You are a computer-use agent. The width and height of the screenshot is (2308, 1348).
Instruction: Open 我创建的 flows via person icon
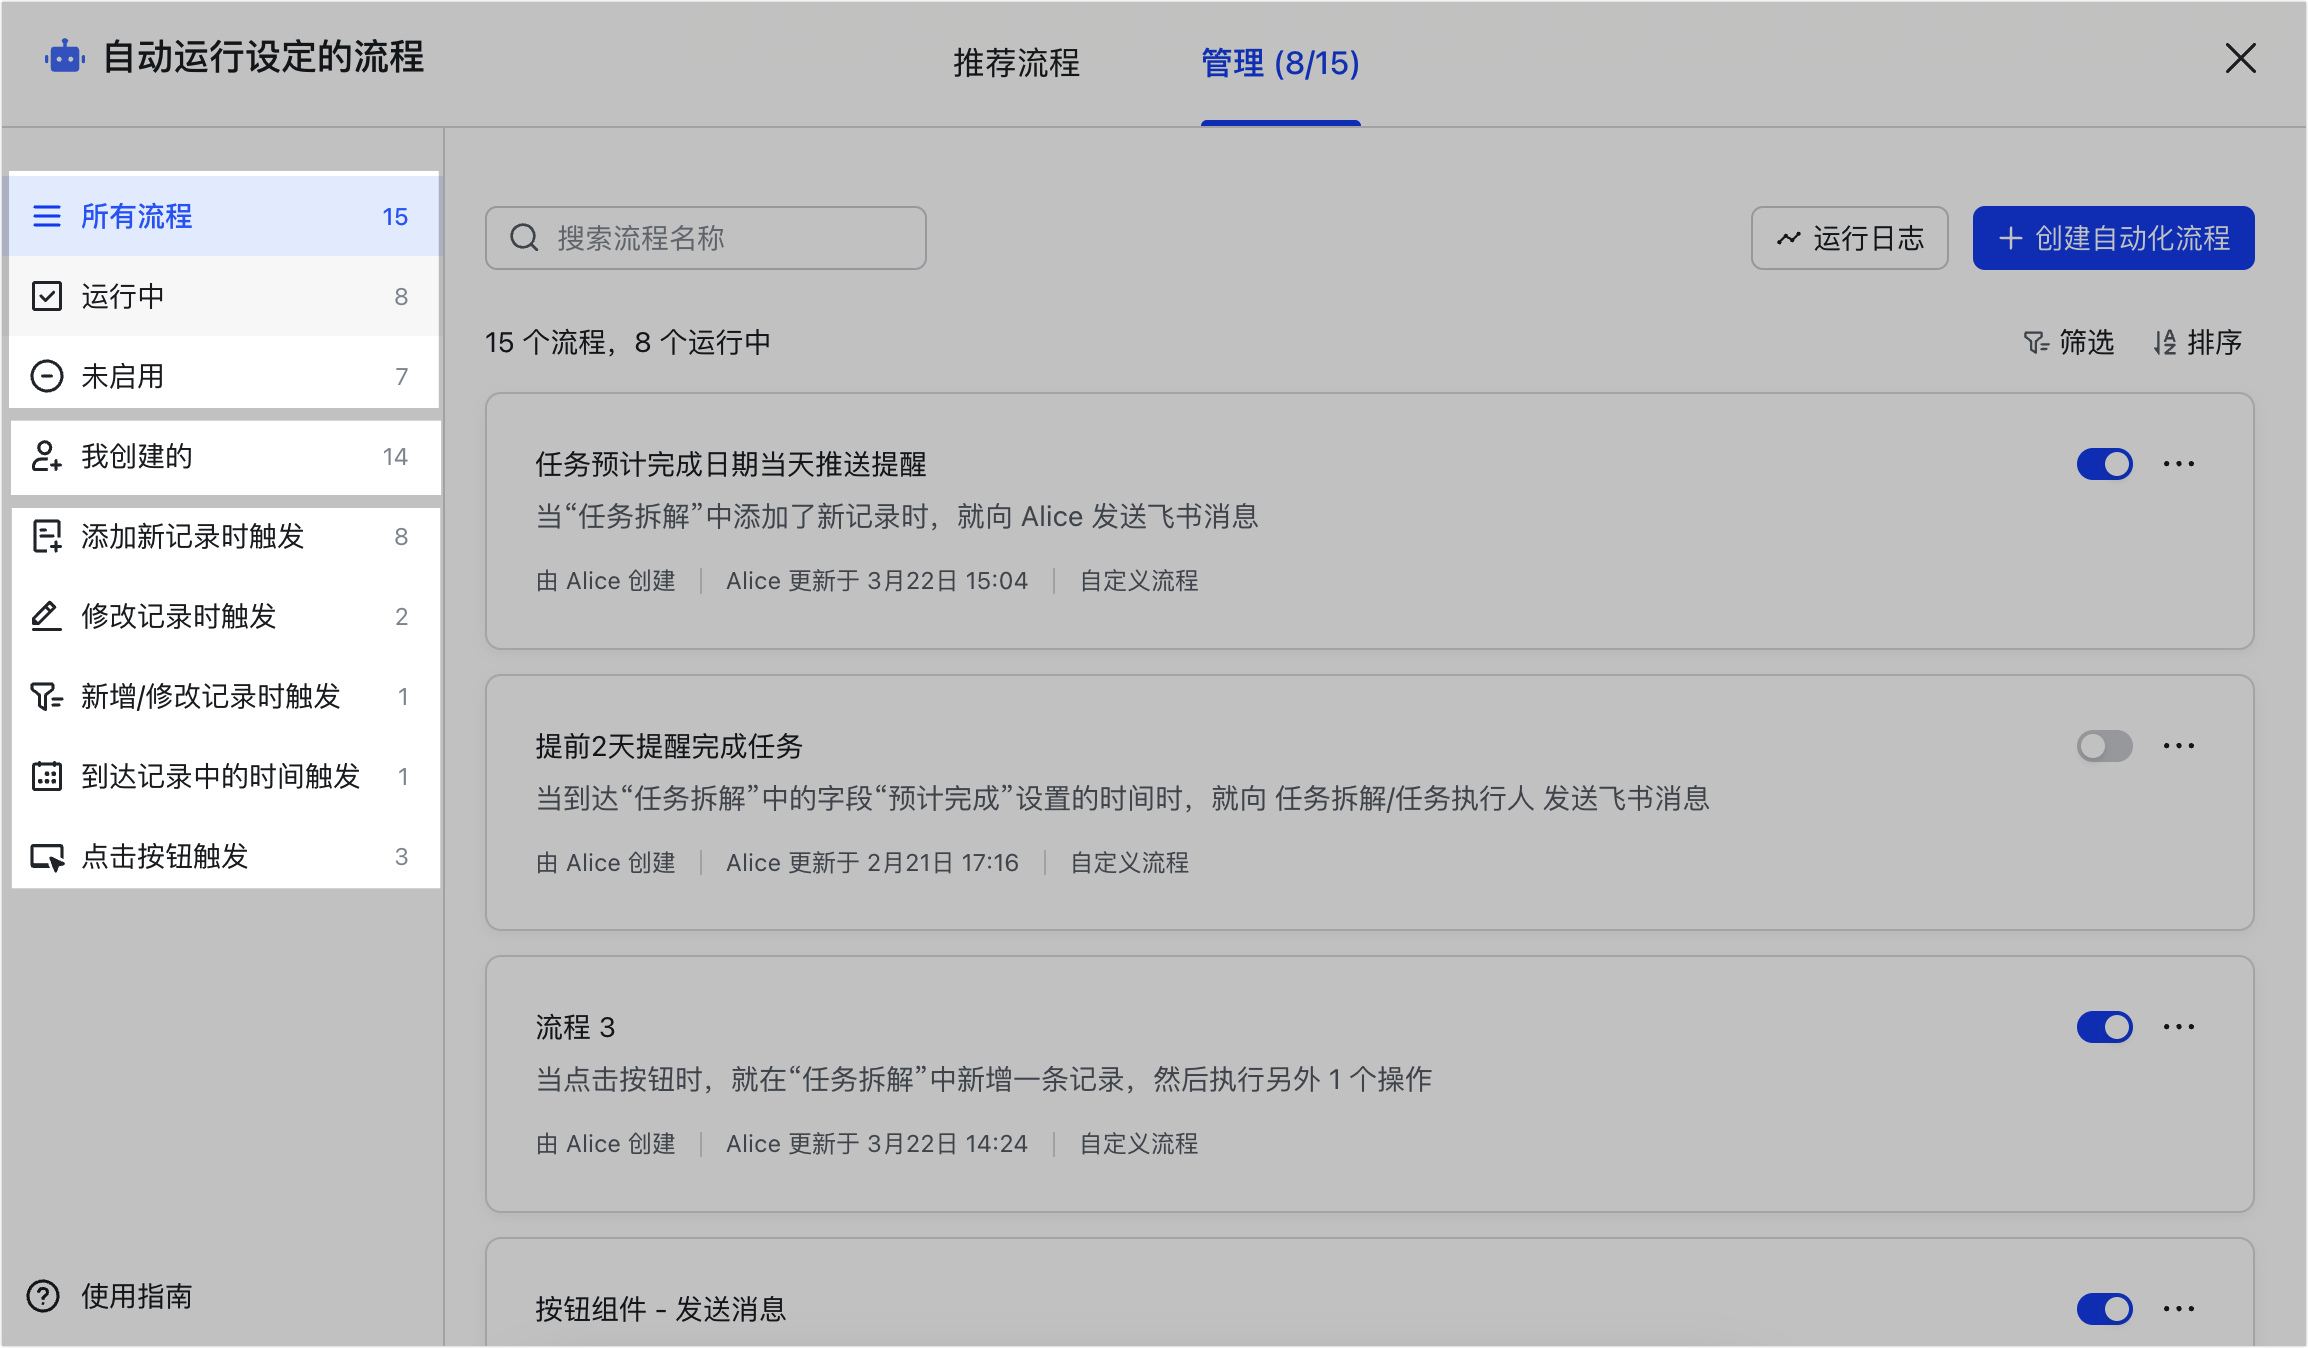pyautogui.click(x=47, y=456)
